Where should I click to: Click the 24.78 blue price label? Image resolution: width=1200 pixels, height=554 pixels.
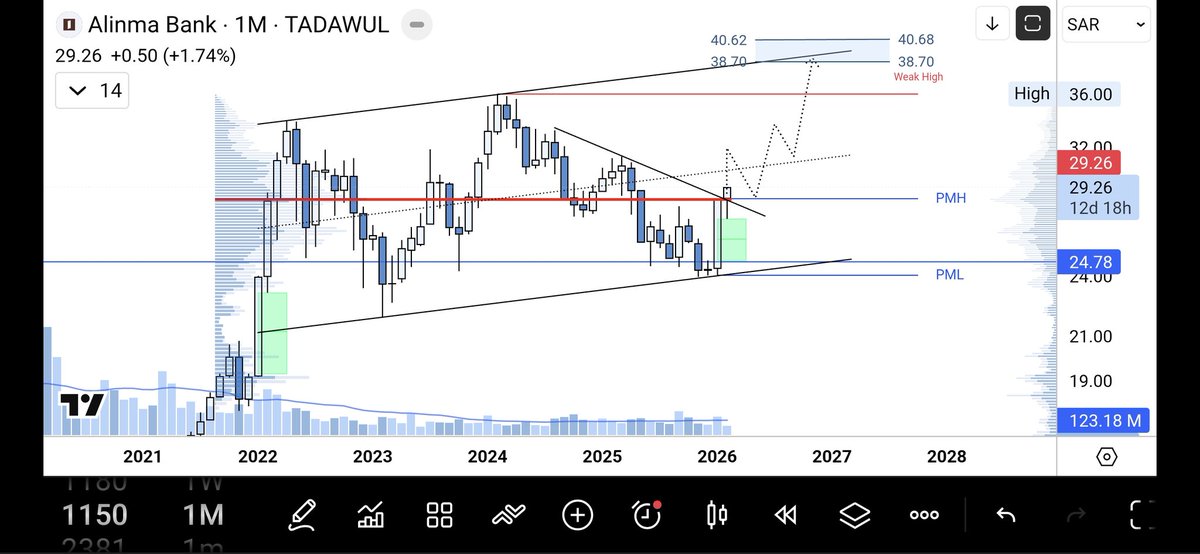(x=1090, y=263)
